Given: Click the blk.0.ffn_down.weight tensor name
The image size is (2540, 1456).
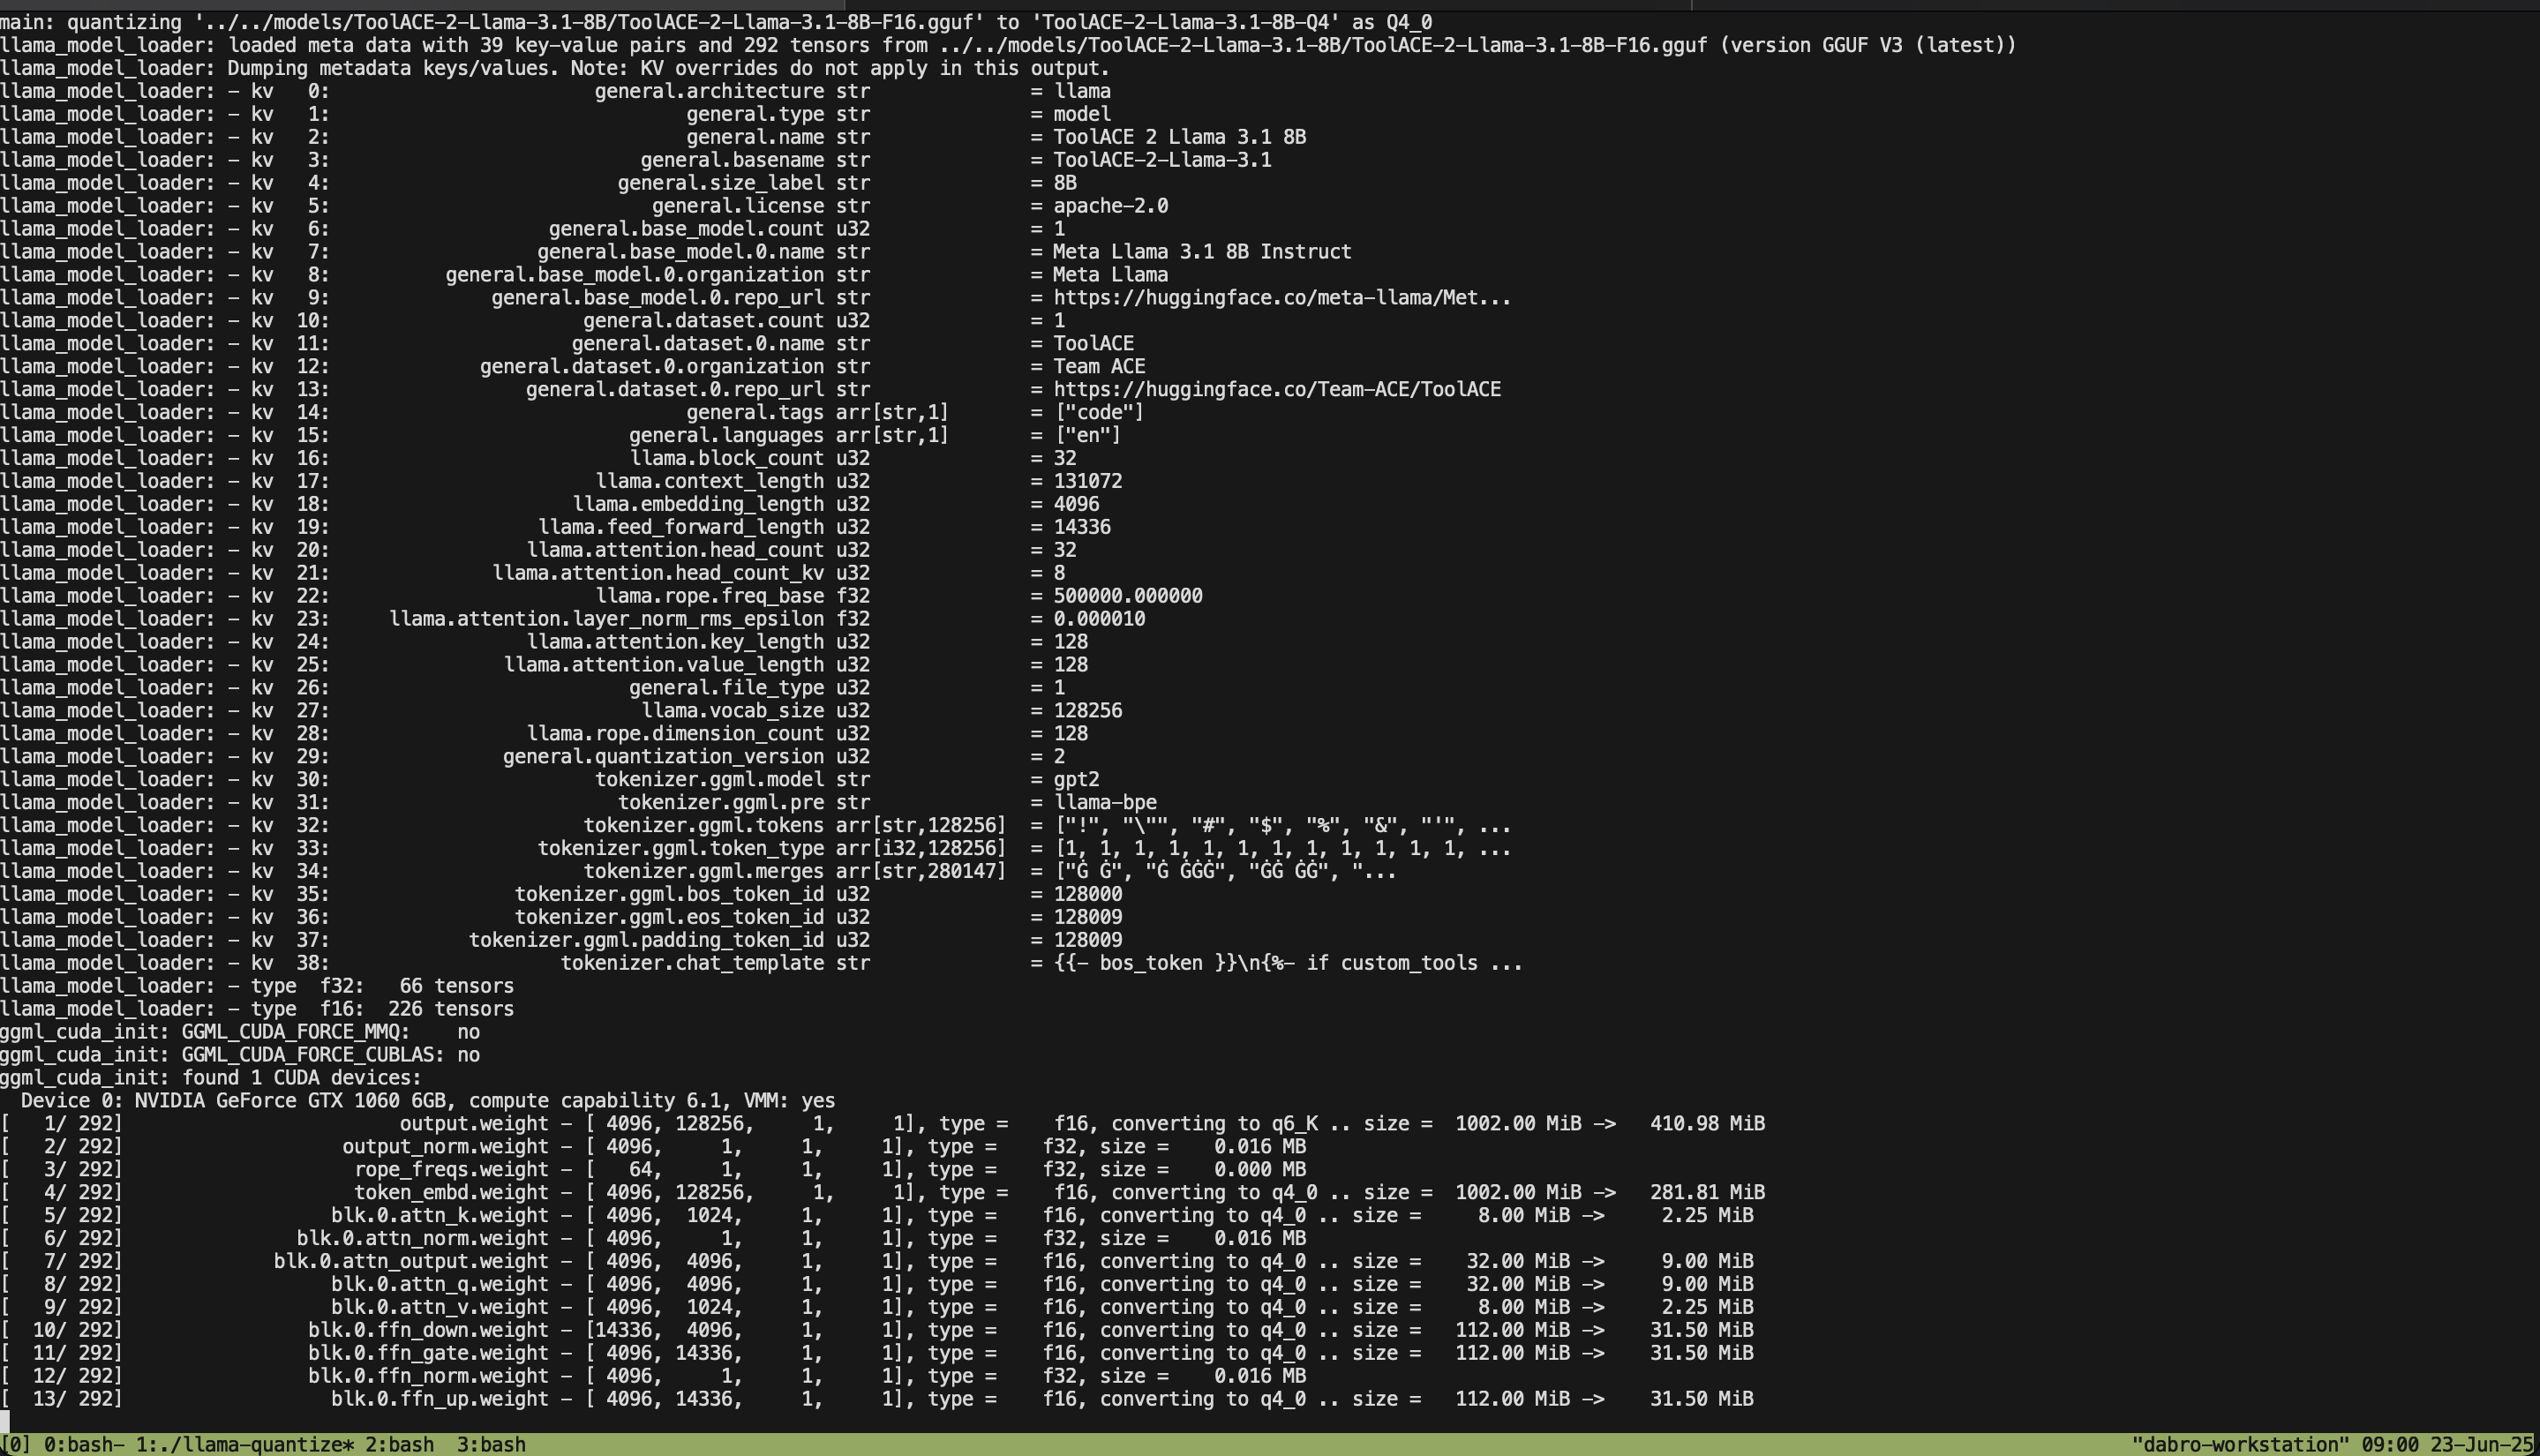Looking at the screenshot, I should [428, 1329].
